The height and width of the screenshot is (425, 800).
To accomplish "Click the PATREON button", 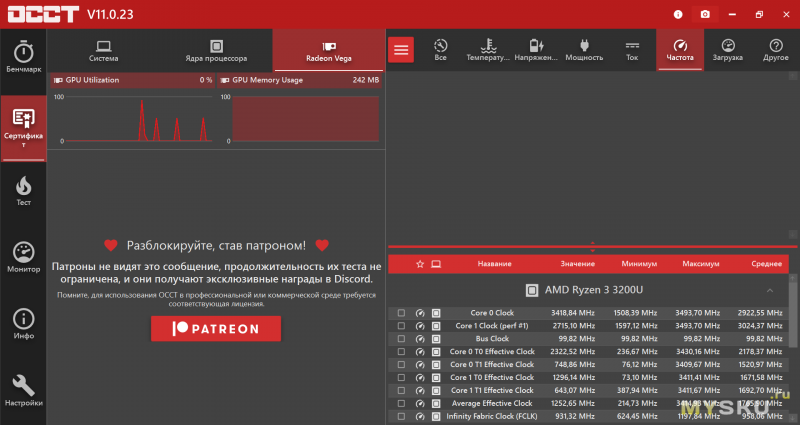I will 216,329.
